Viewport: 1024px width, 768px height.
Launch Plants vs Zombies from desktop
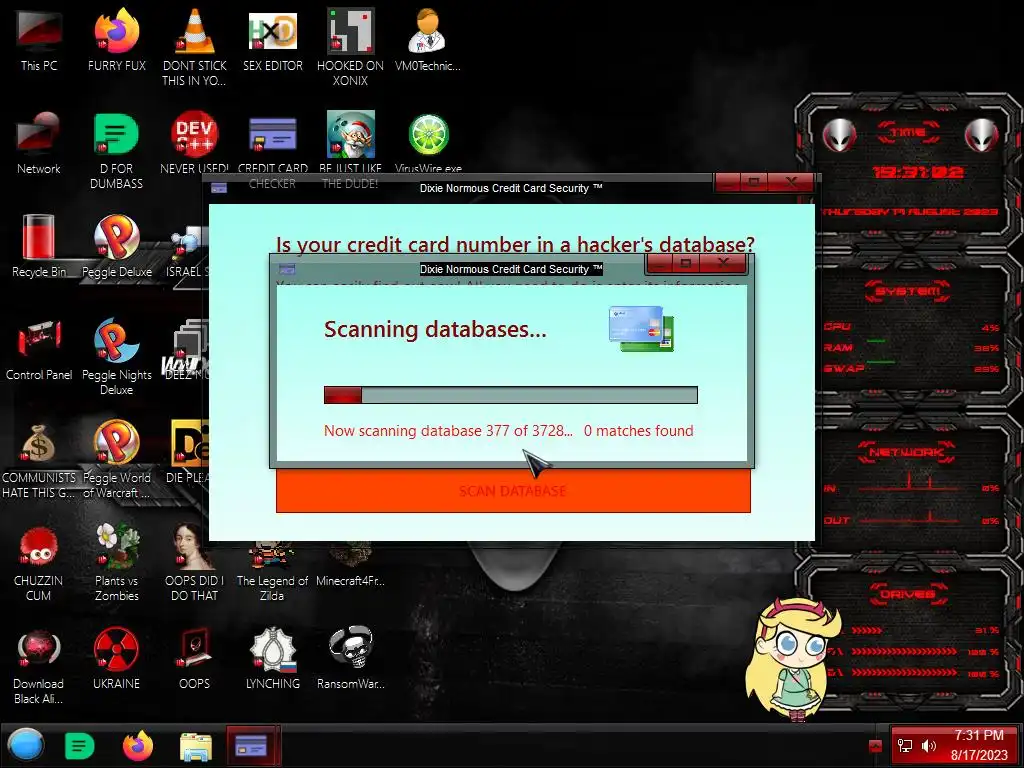click(117, 563)
